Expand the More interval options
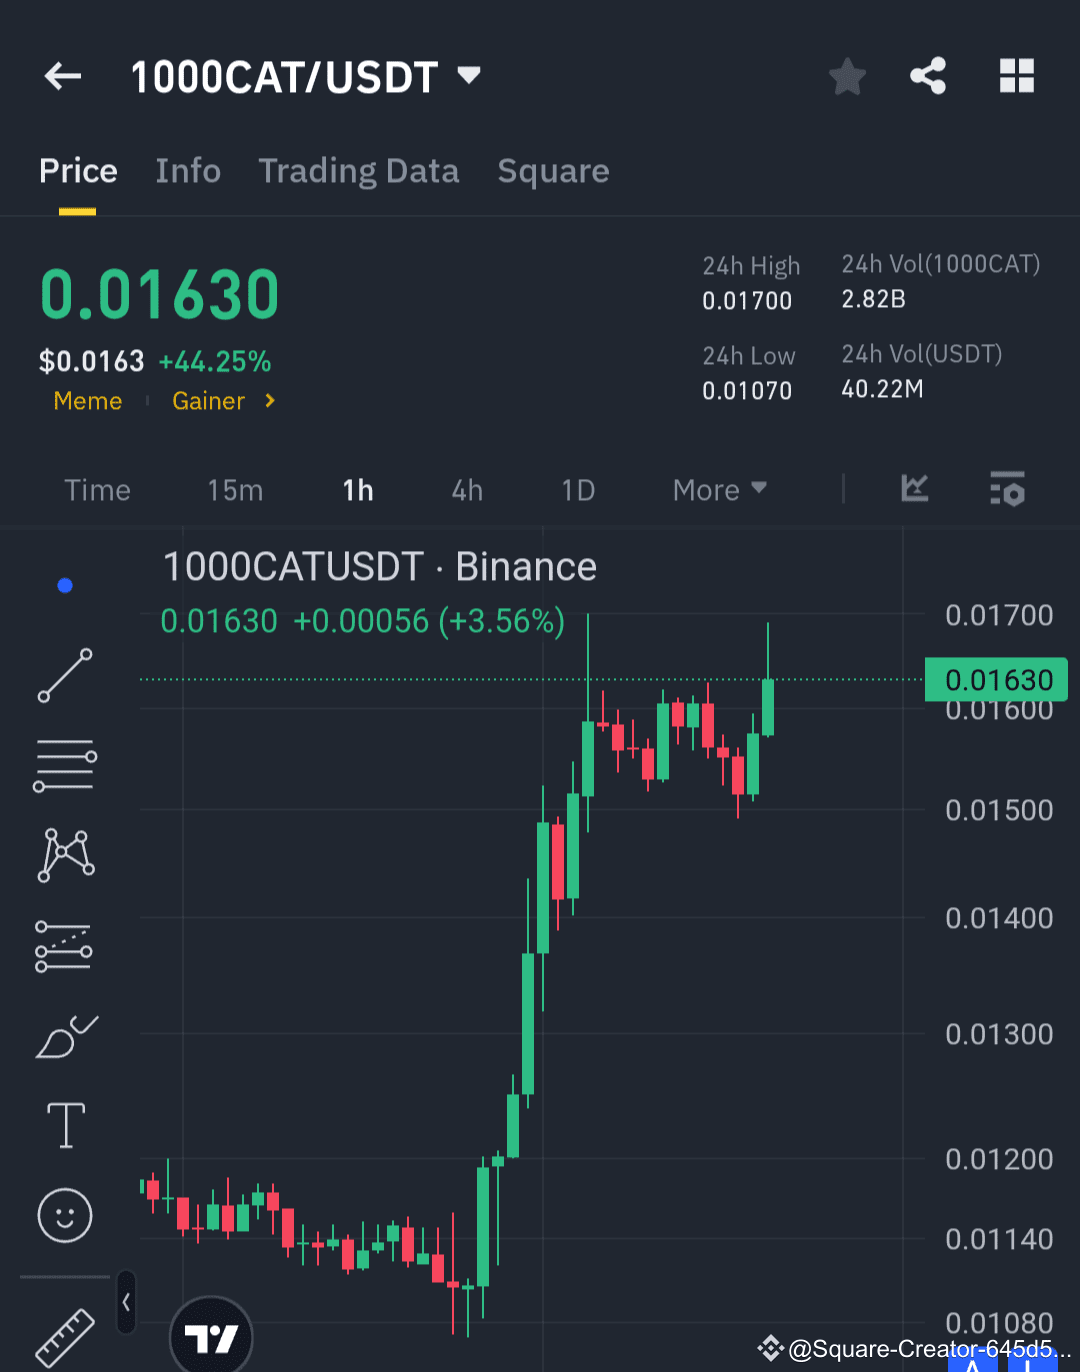Viewport: 1080px width, 1372px height. 718,489
